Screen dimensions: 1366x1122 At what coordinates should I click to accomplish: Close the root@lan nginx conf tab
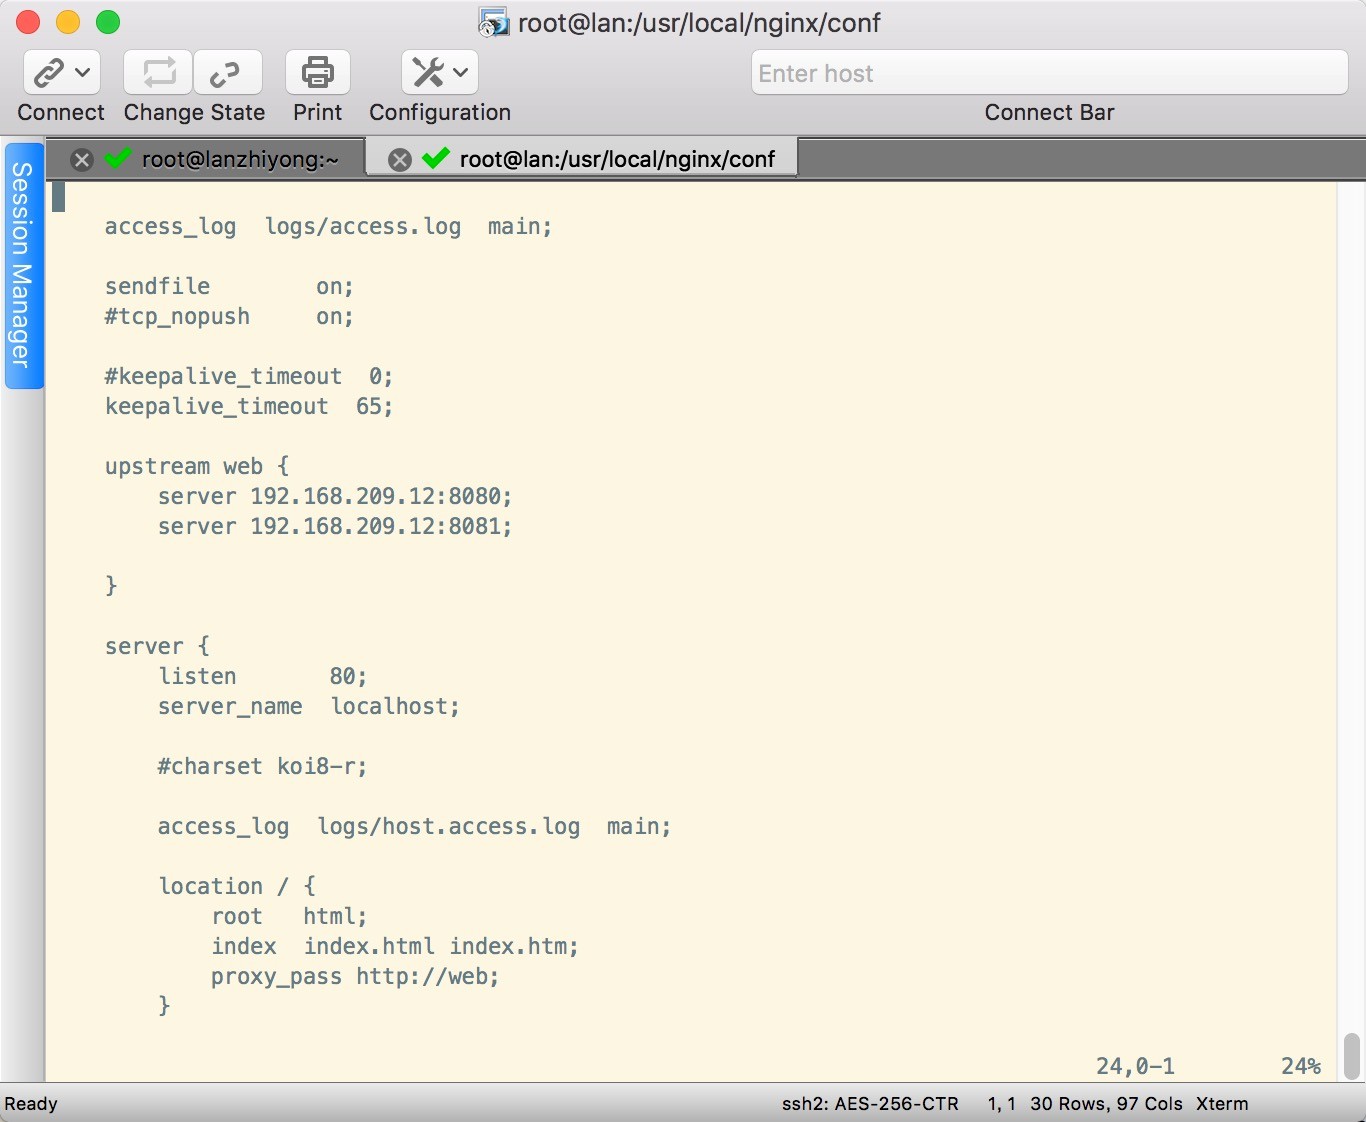[399, 159]
